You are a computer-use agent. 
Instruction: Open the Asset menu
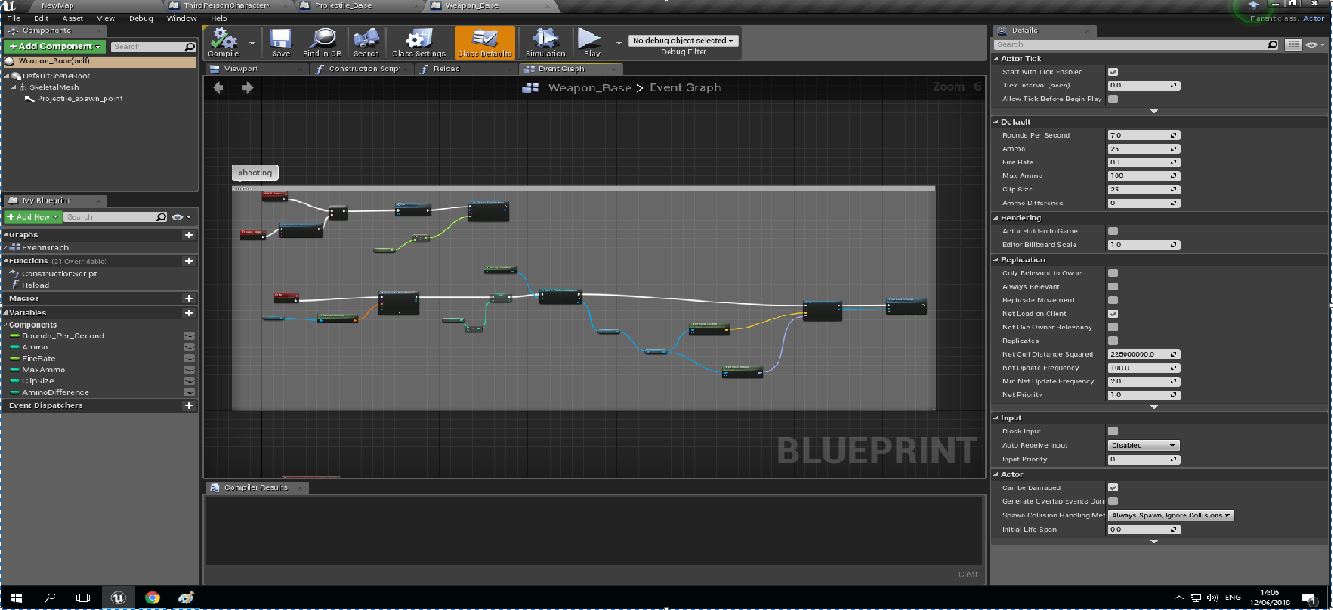(x=72, y=18)
